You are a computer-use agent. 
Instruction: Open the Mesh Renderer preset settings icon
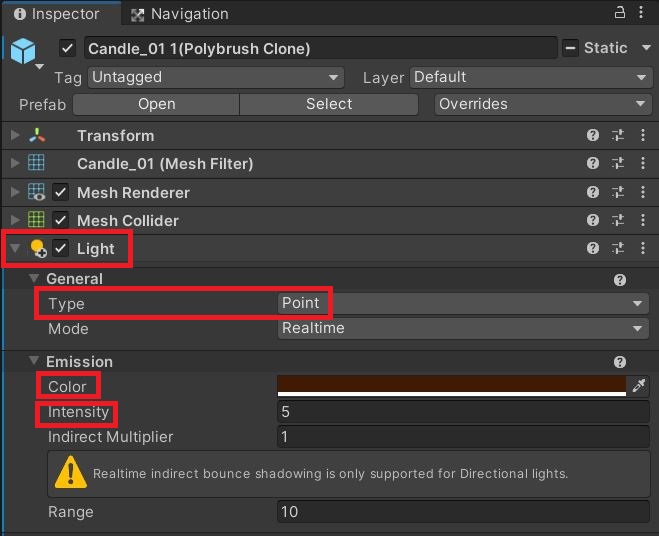618,192
